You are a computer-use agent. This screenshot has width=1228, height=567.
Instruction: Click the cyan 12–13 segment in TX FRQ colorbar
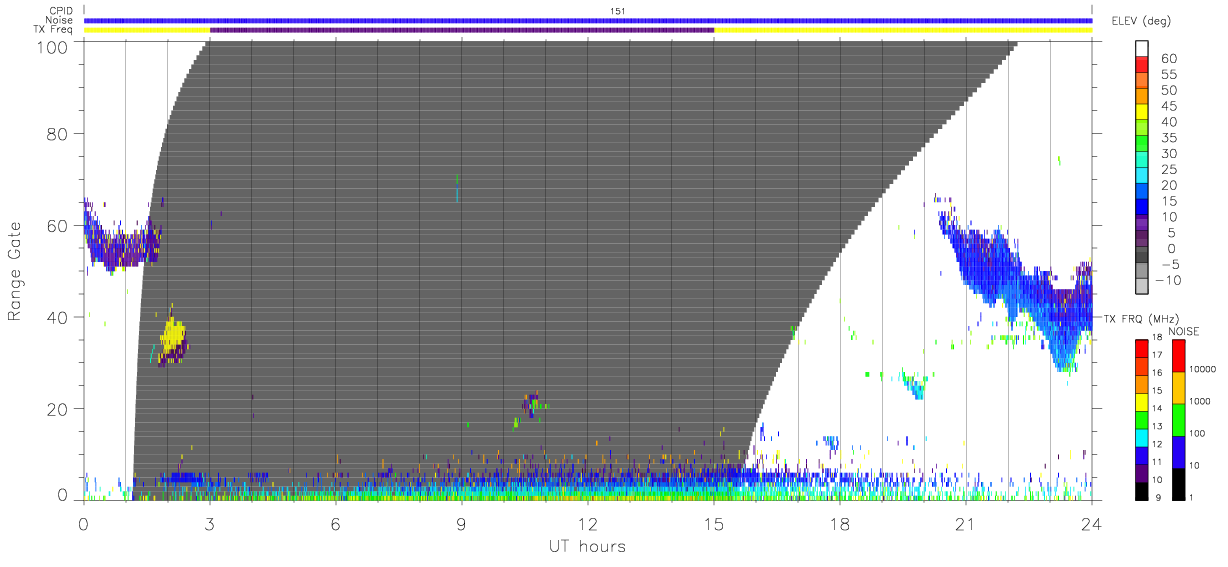1142,437
